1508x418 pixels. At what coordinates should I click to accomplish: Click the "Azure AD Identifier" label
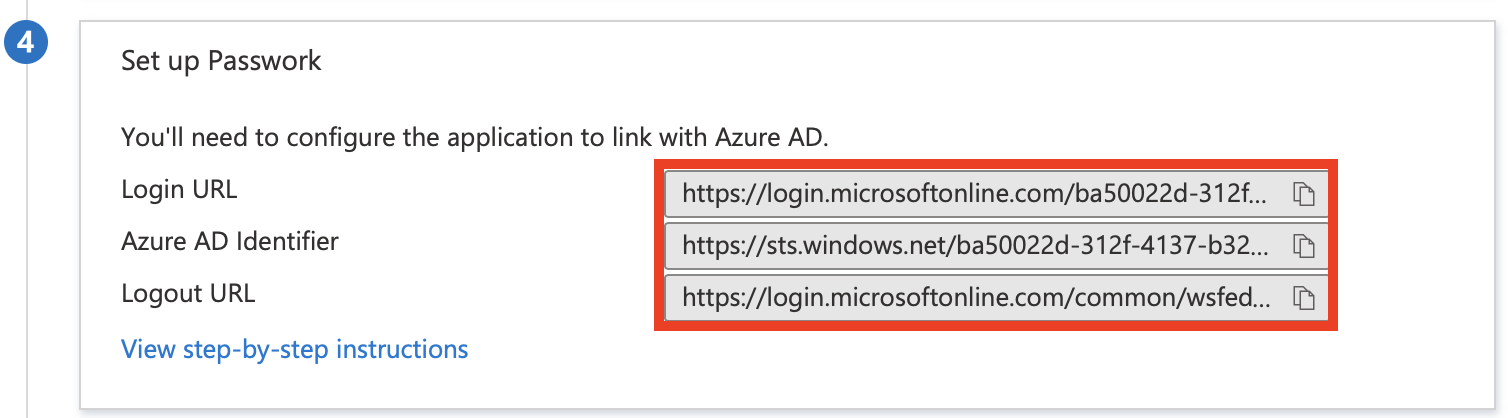229,241
